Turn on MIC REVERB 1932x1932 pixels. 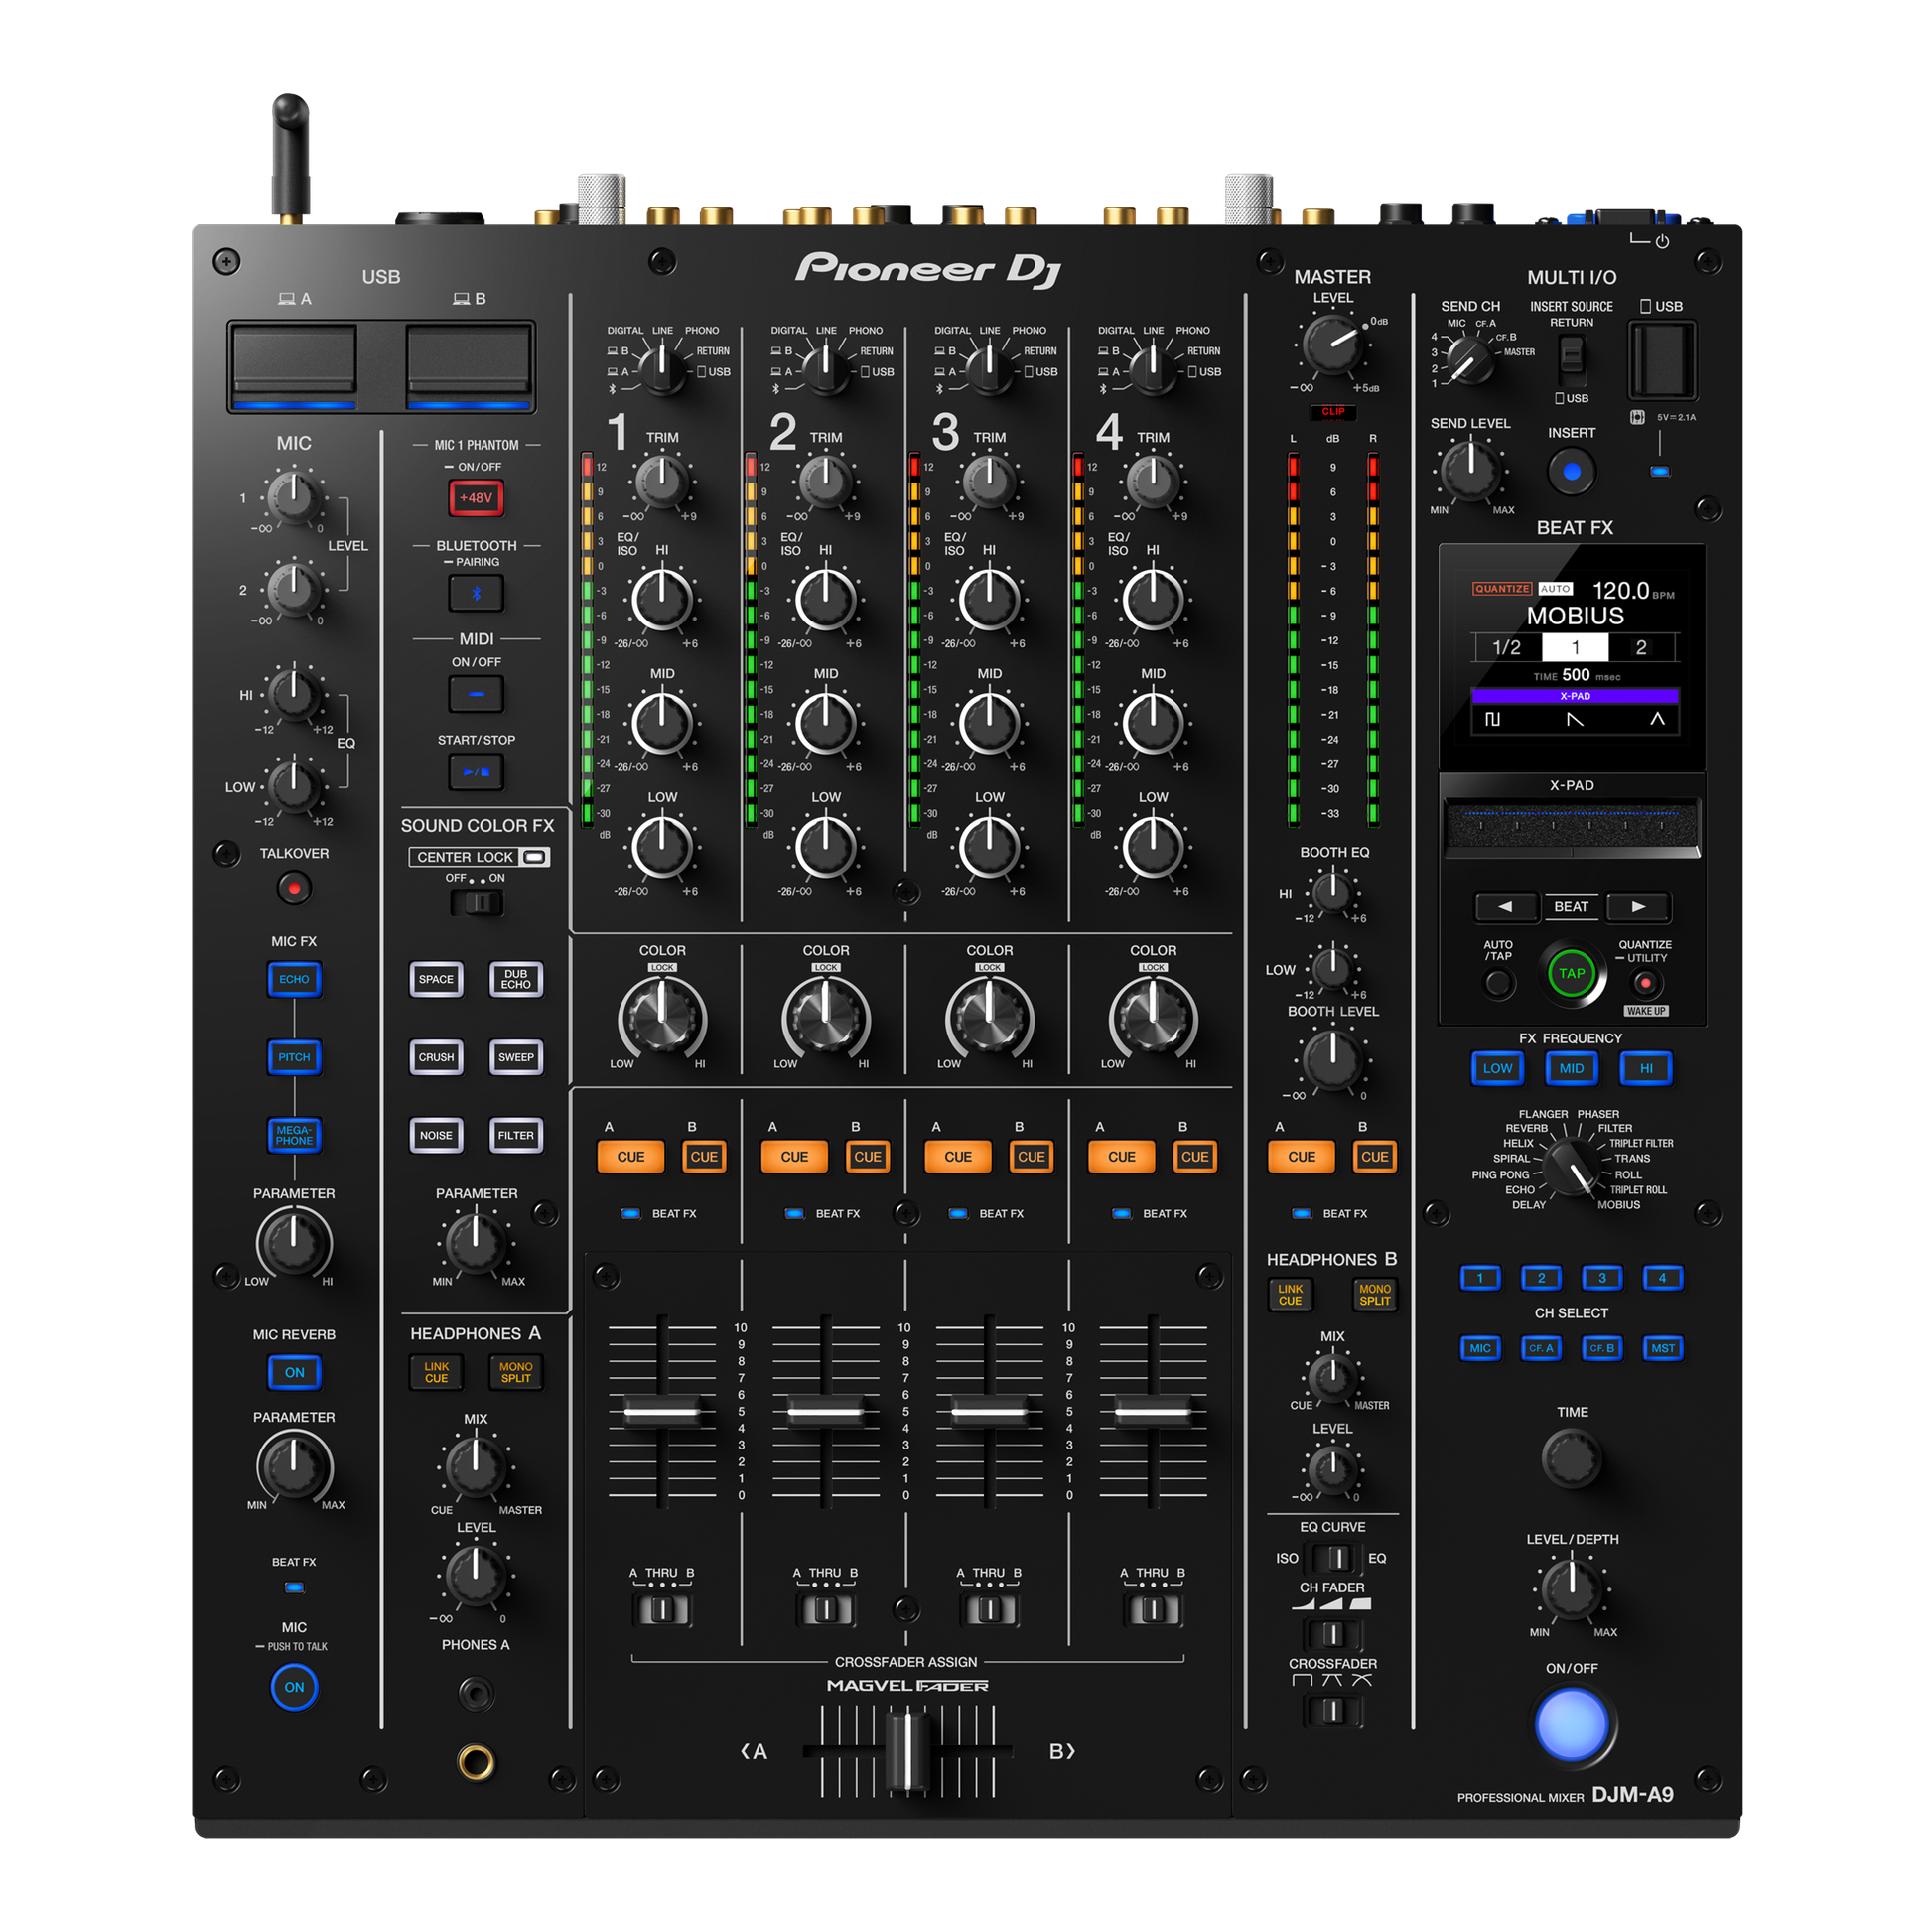click(x=293, y=1372)
